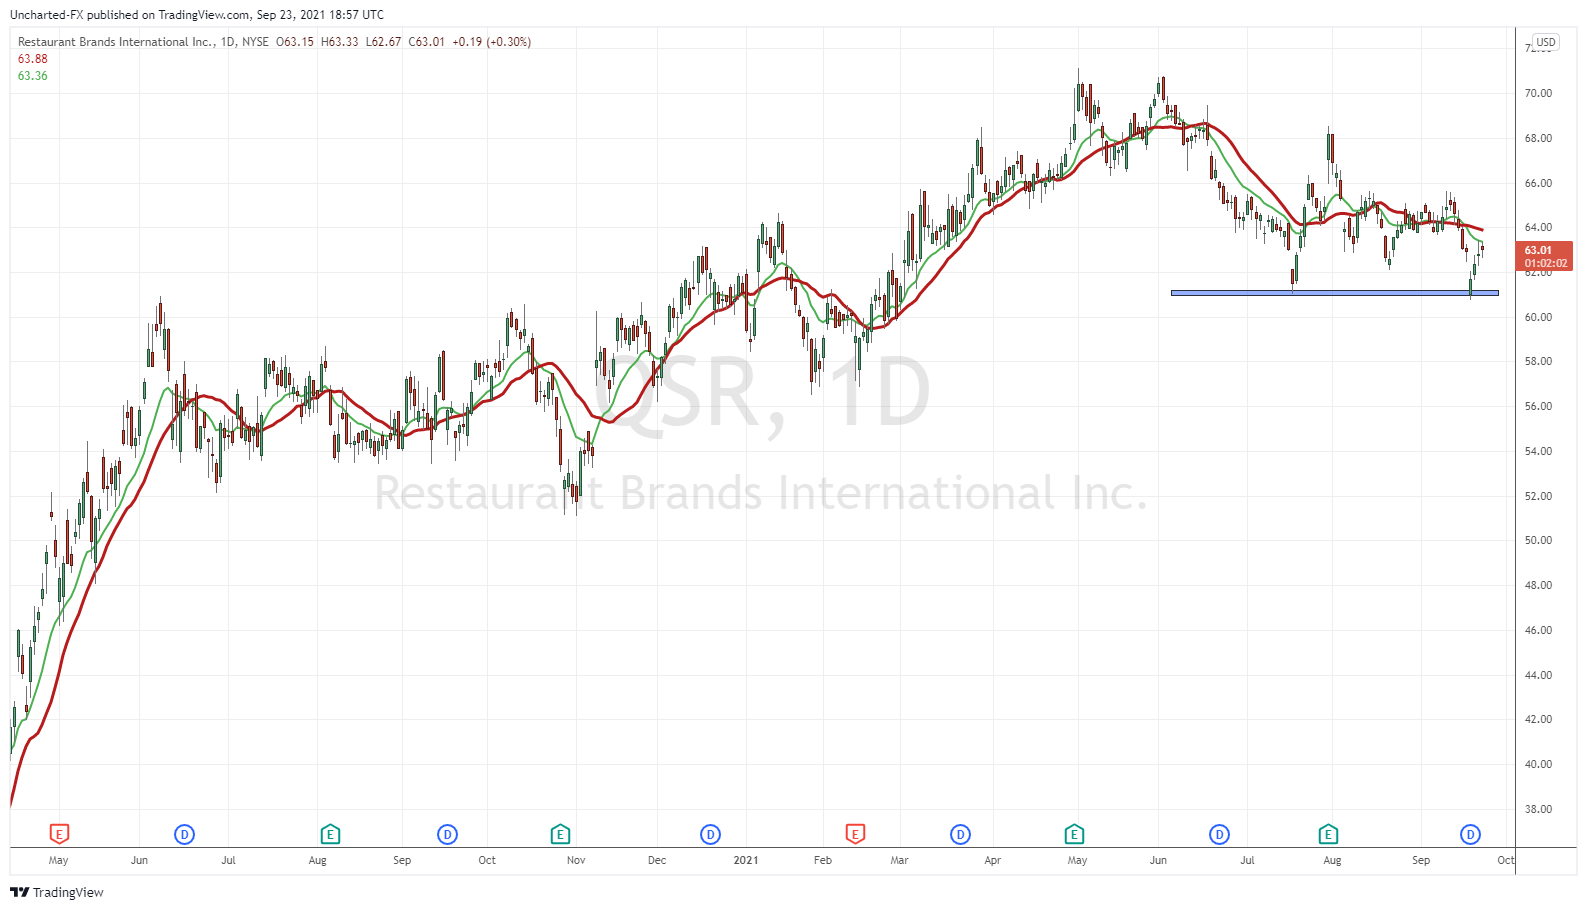Select the green earnings E marker at end of April 2021
The width and height of the screenshot is (1587, 910).
[1074, 834]
